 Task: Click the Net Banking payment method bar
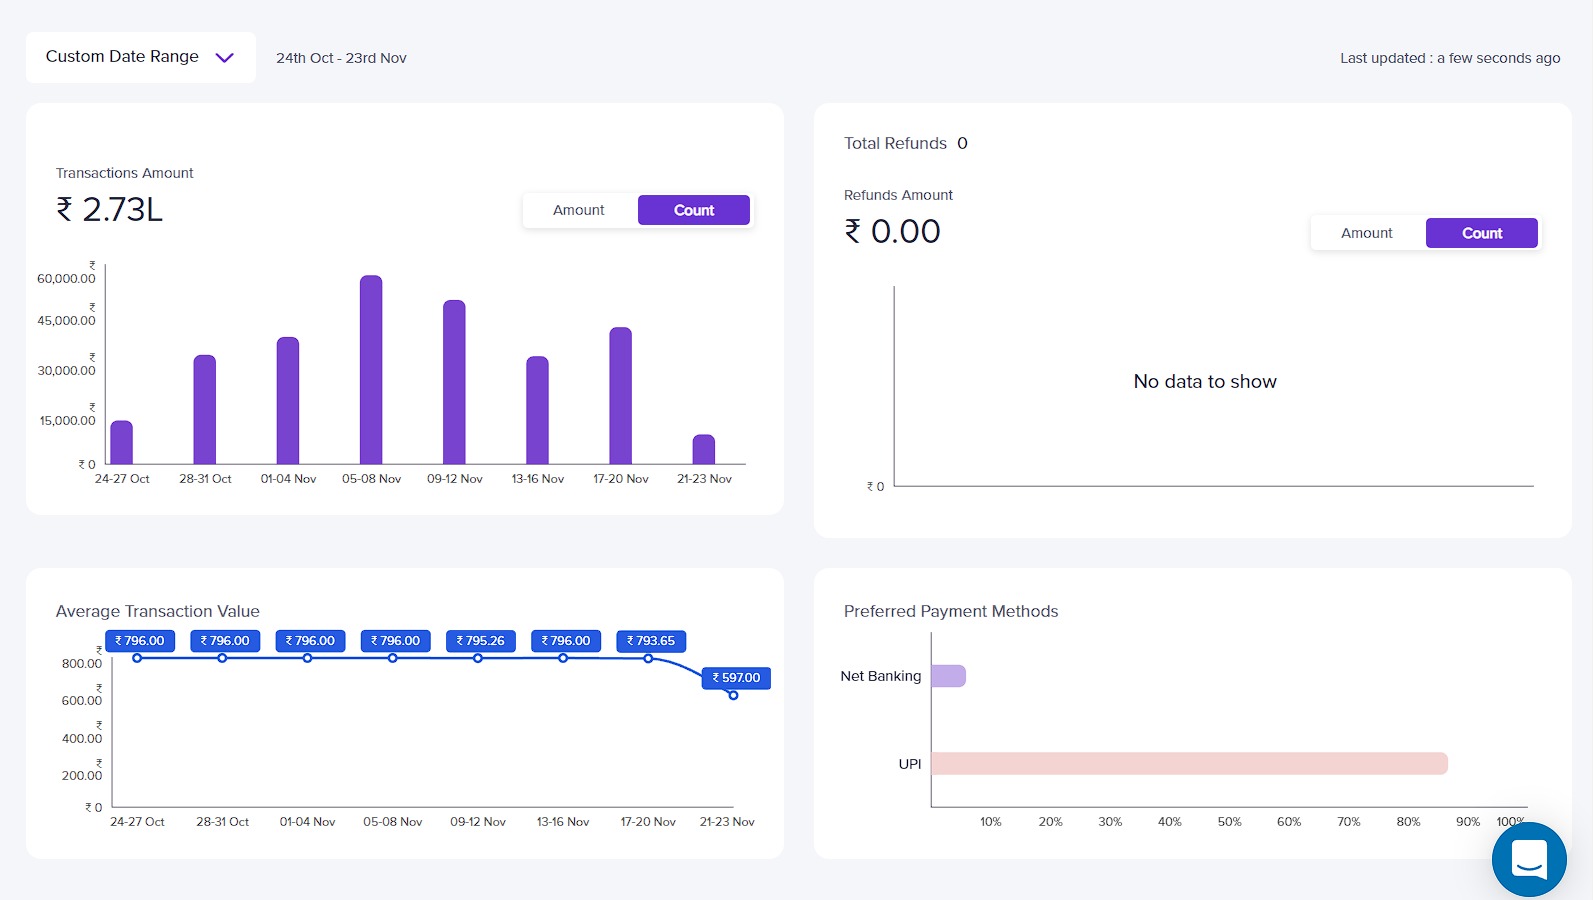[x=948, y=676]
